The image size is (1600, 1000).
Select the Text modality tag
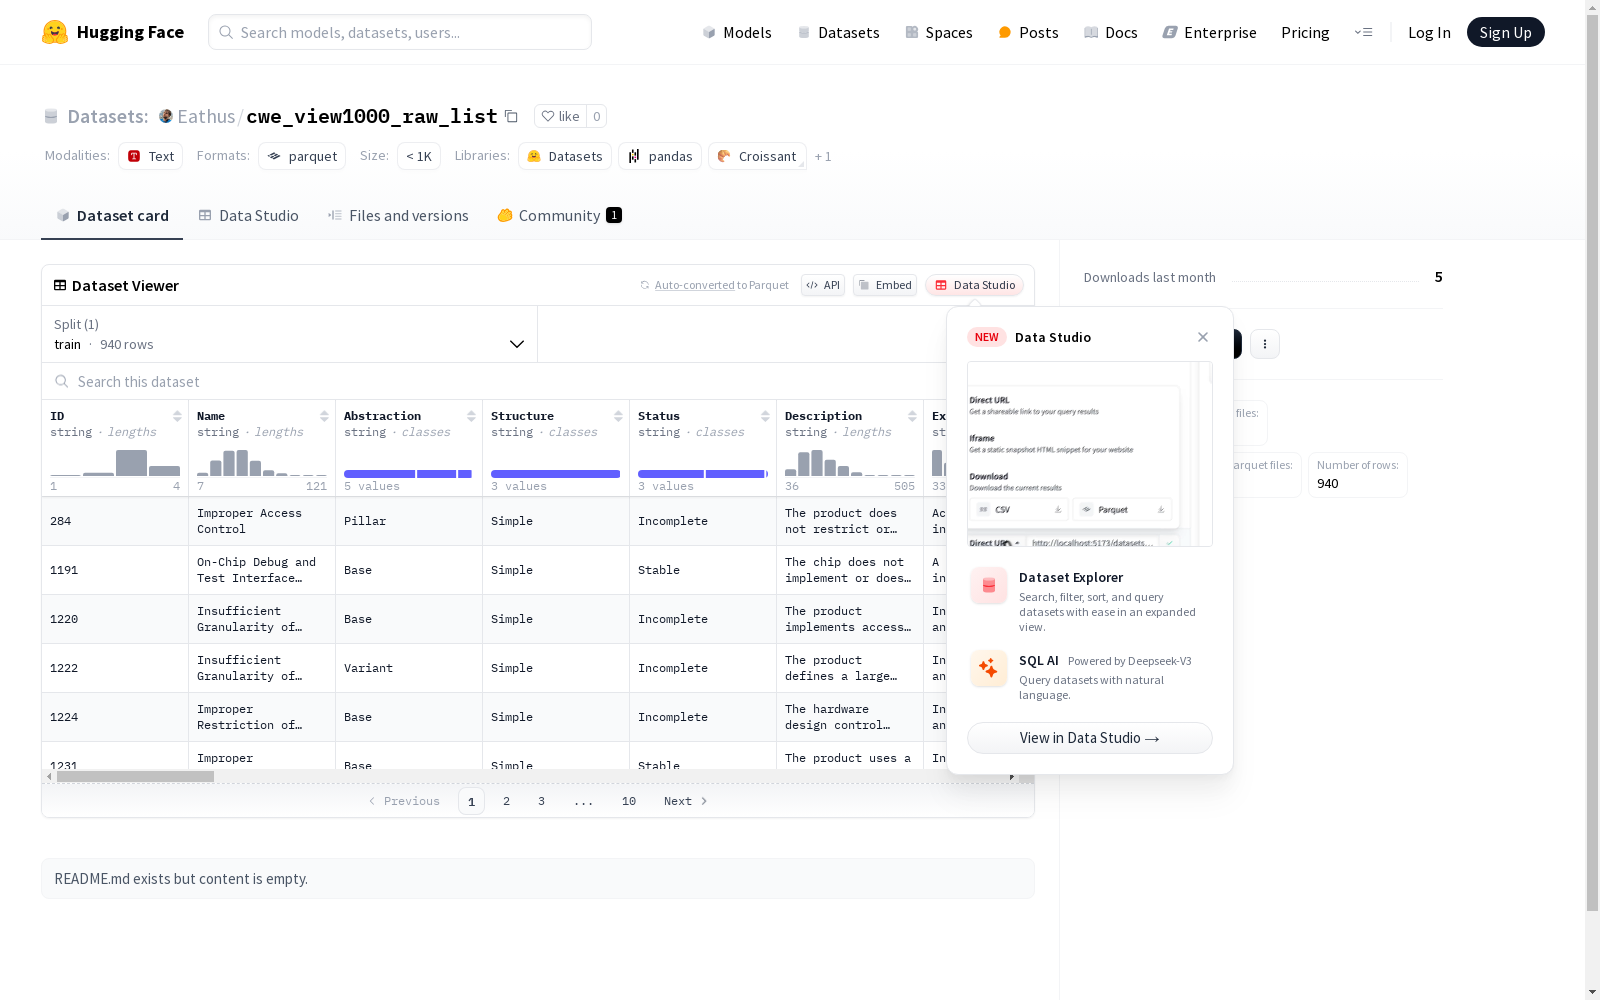151,156
